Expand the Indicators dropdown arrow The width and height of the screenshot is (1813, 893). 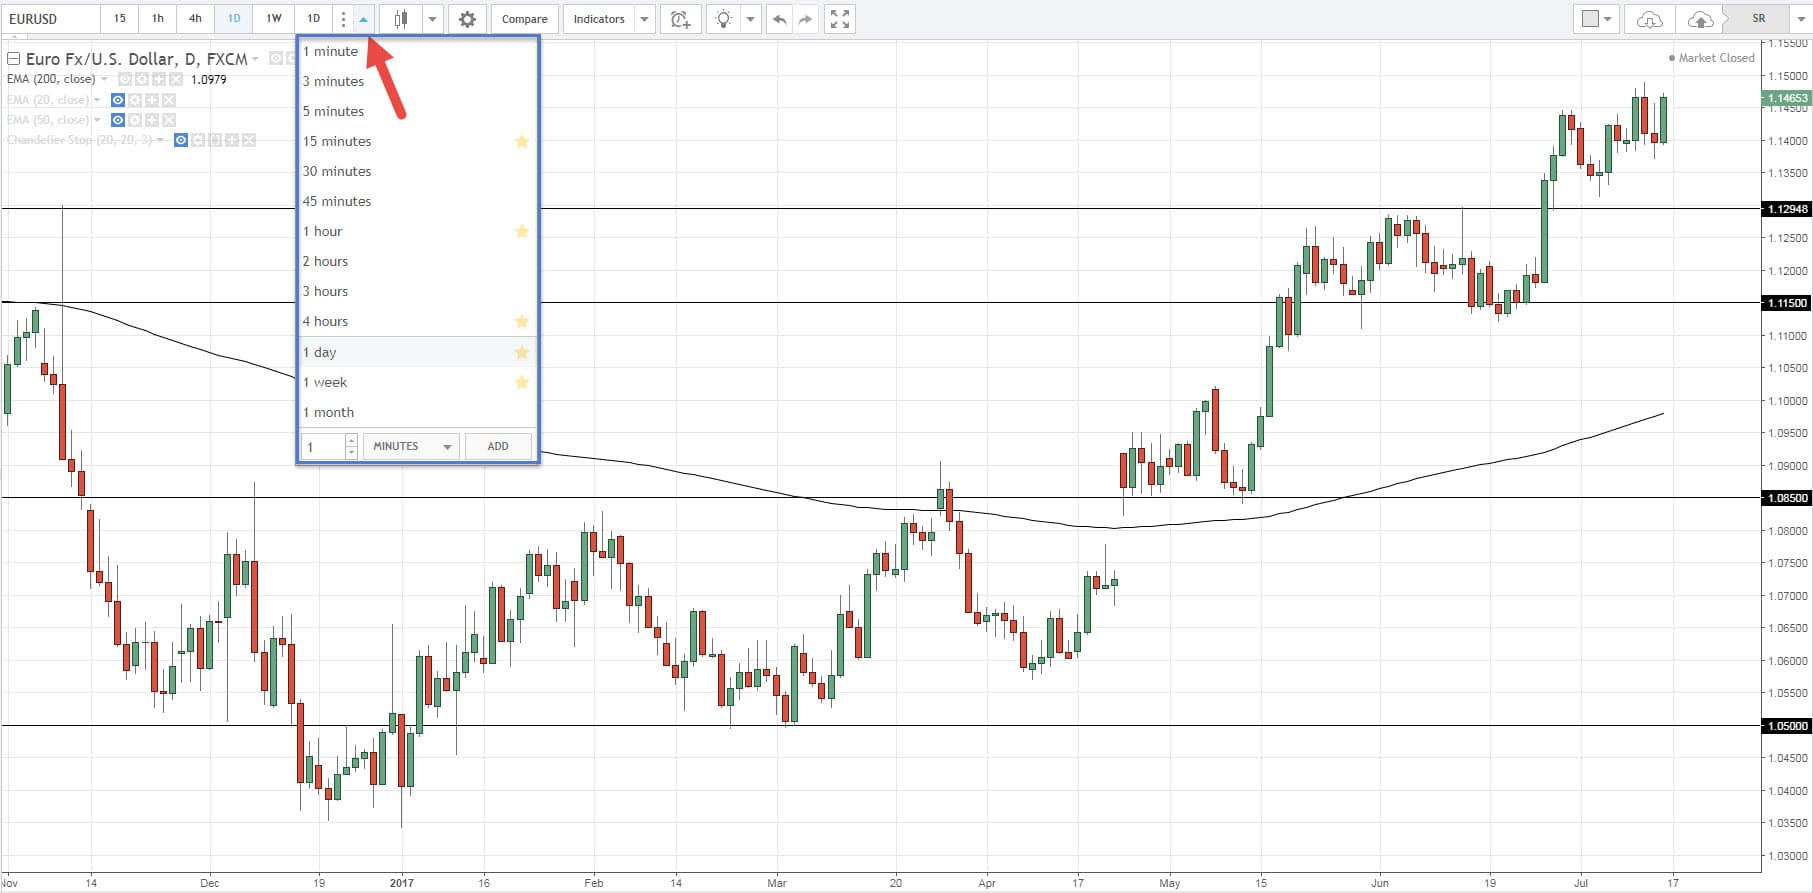pyautogui.click(x=645, y=19)
